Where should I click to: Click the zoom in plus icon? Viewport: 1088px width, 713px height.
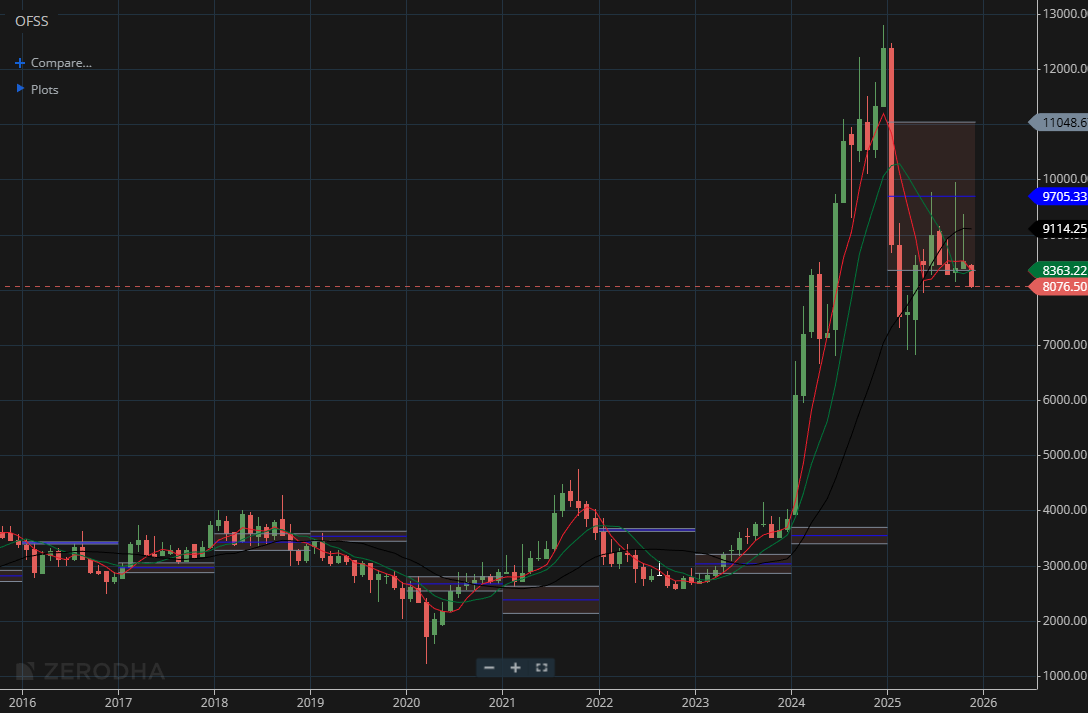pos(515,667)
